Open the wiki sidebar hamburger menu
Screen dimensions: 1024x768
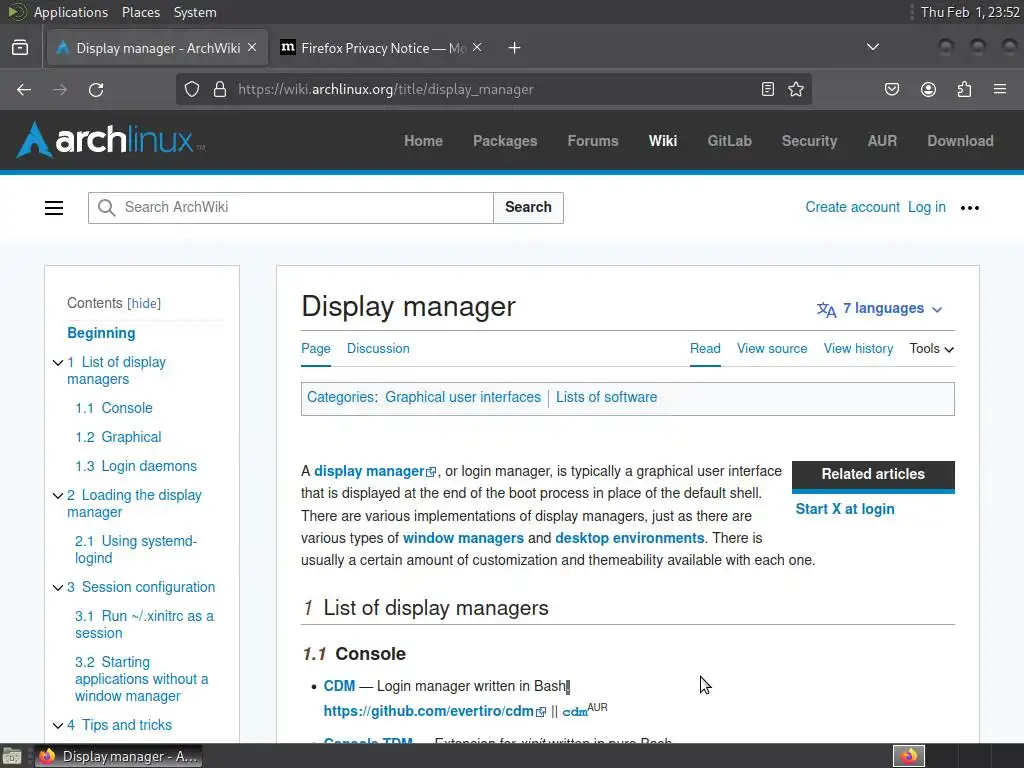(54, 208)
